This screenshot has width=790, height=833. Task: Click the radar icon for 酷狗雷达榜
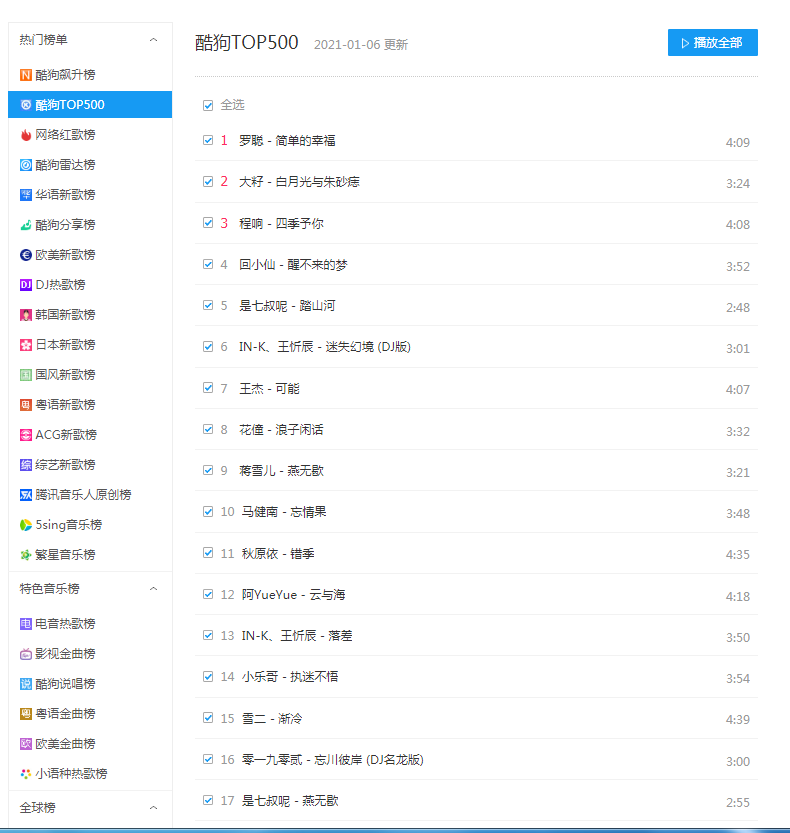(26, 165)
